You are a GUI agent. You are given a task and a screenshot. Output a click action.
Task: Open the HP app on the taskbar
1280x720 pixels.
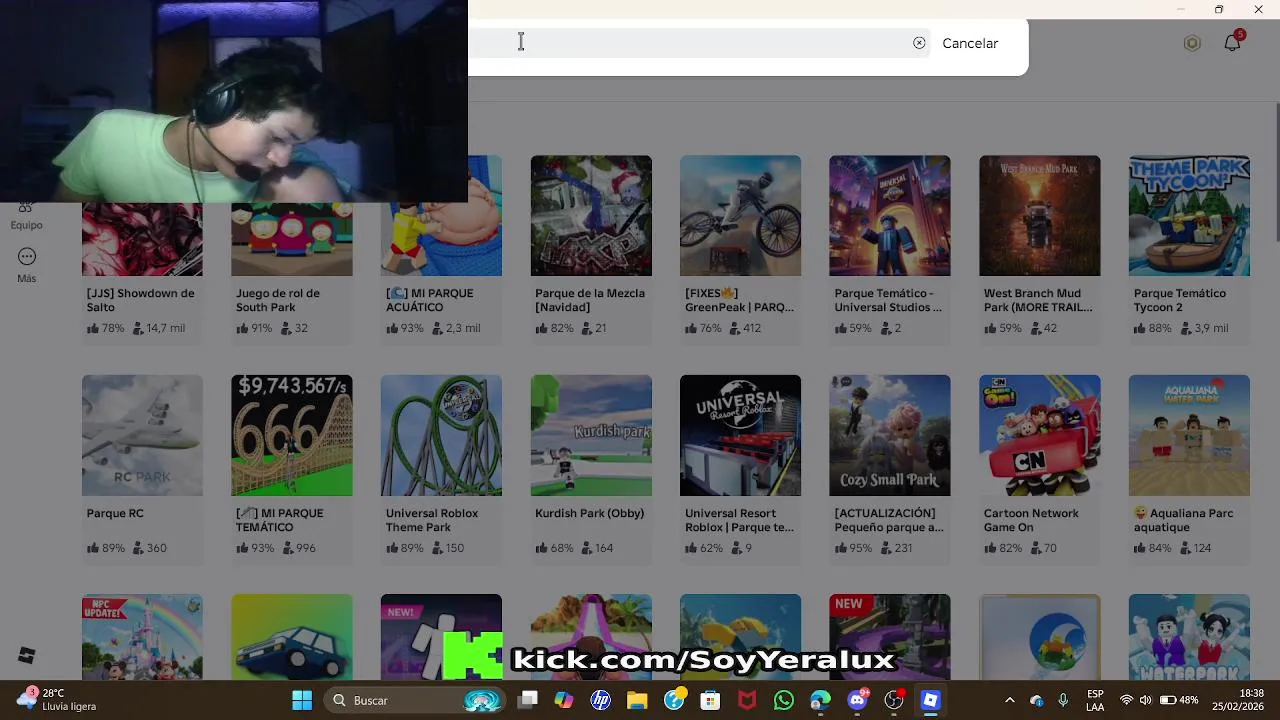(x=601, y=700)
